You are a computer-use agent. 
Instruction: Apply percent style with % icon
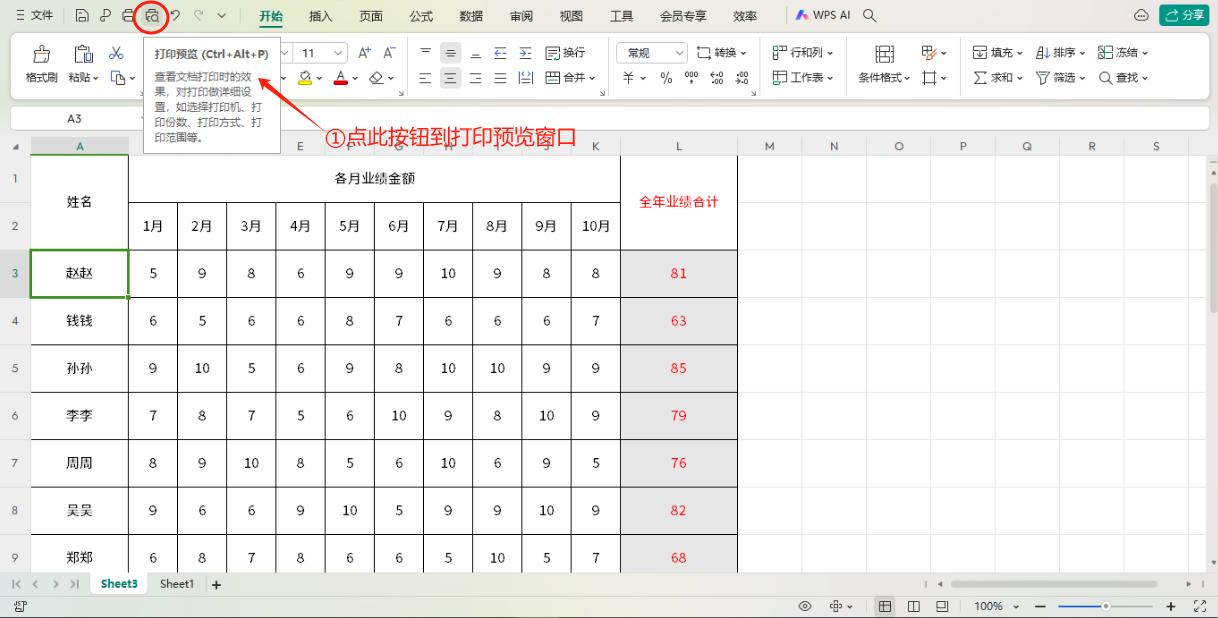(667, 77)
